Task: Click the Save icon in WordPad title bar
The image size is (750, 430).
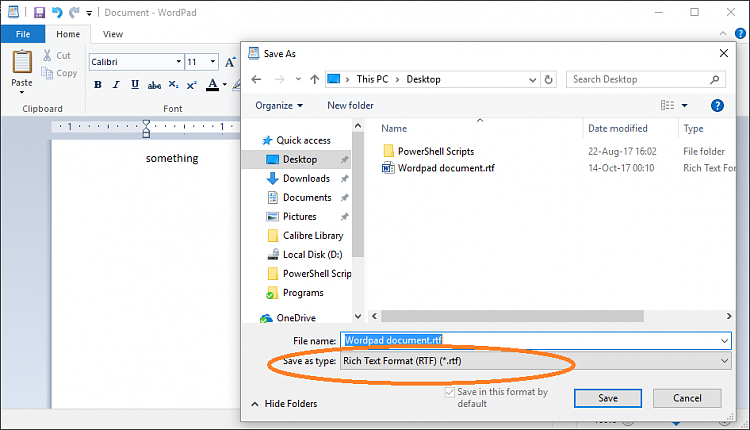Action: (39, 12)
